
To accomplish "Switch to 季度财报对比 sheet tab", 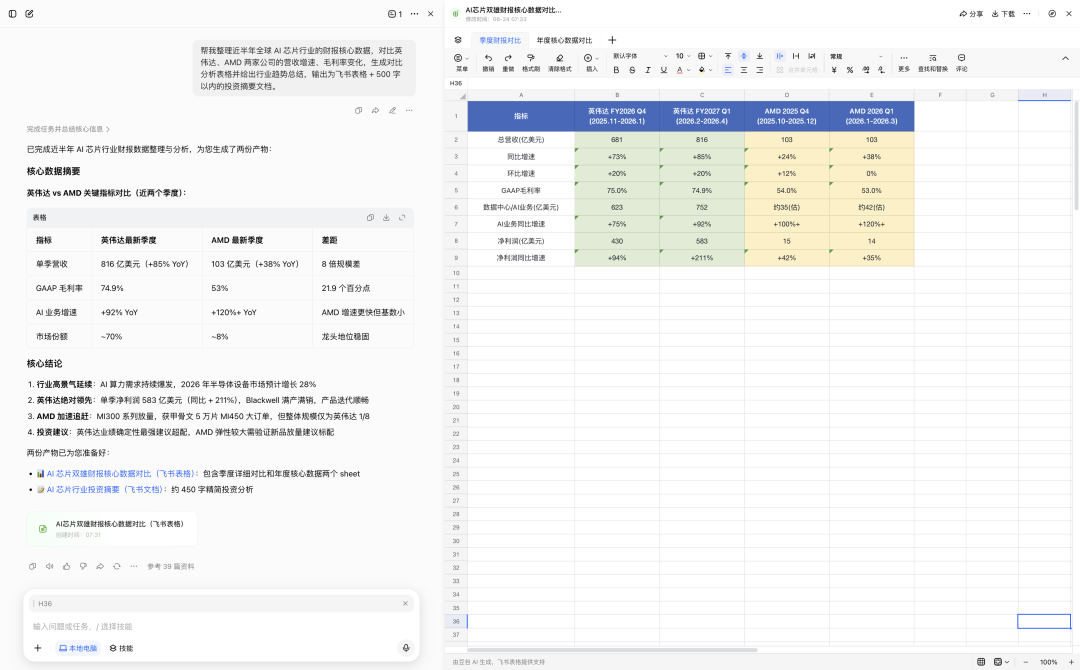I will point(500,40).
